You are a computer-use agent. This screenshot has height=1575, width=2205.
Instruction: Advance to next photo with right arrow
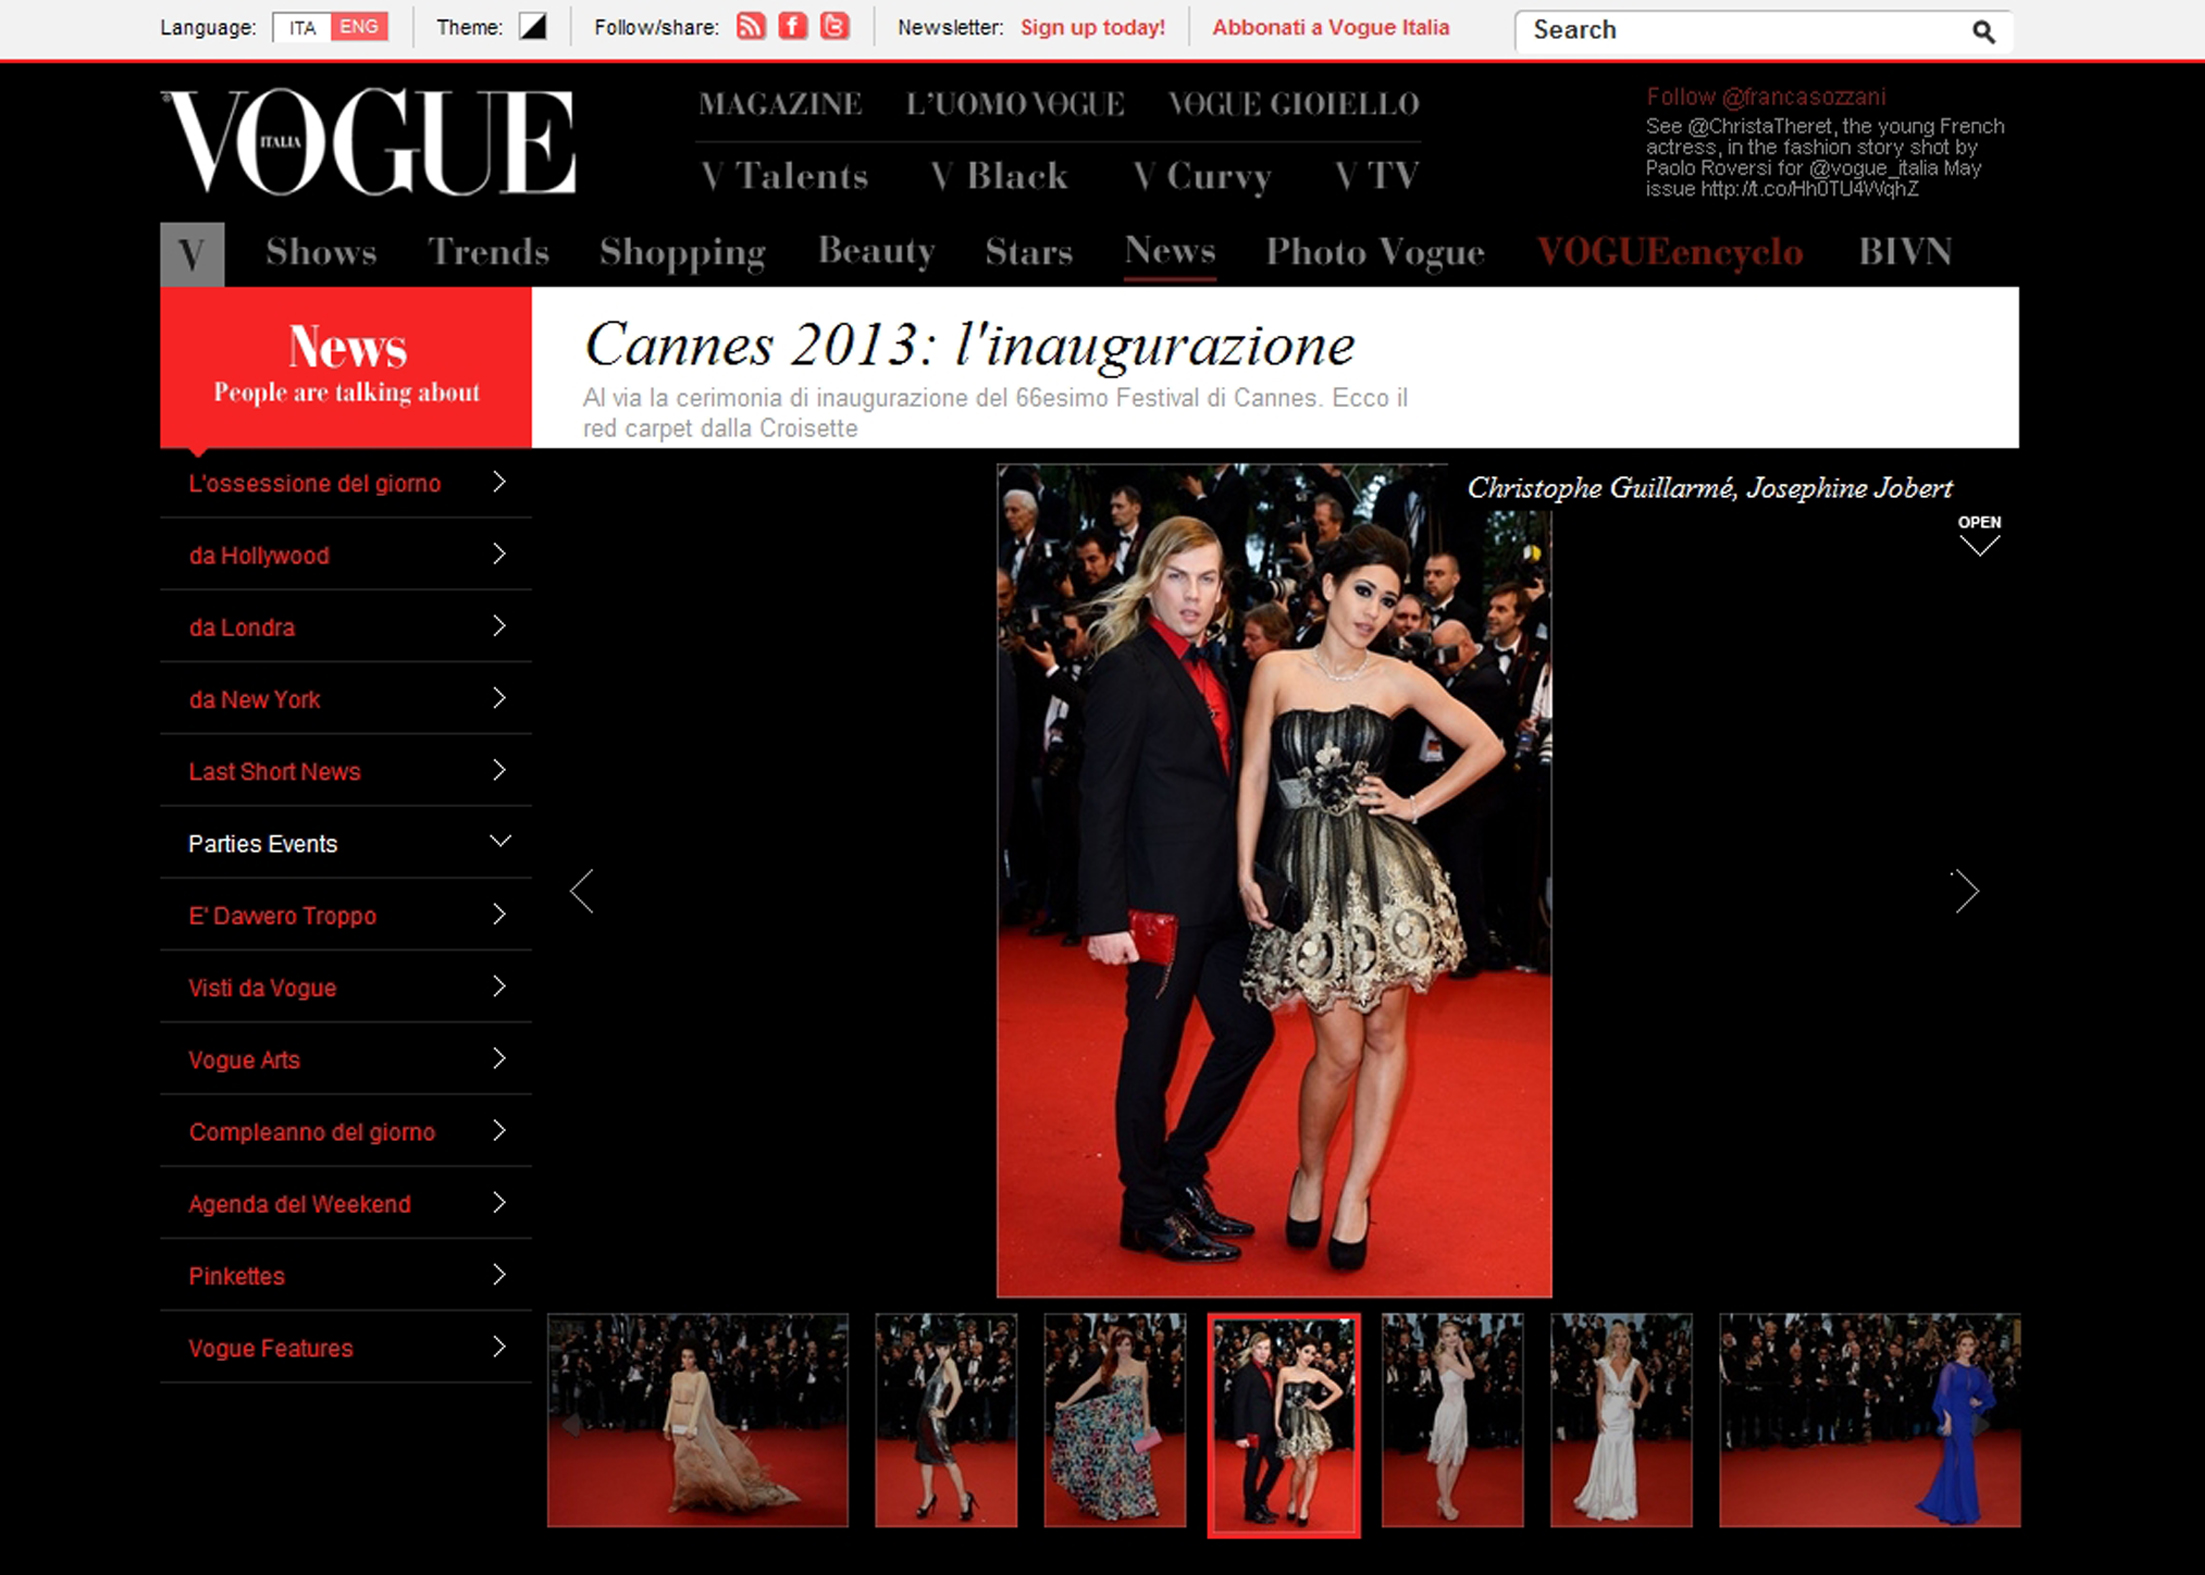point(1966,891)
